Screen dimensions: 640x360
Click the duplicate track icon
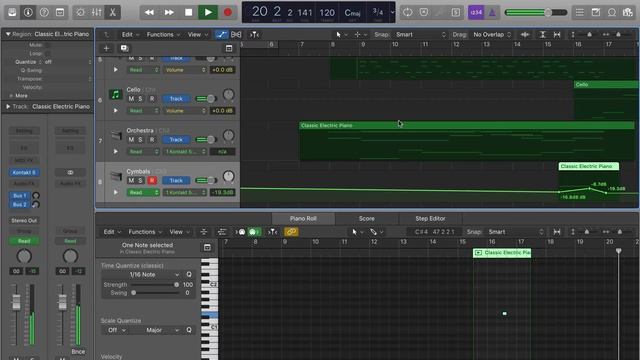point(124,49)
